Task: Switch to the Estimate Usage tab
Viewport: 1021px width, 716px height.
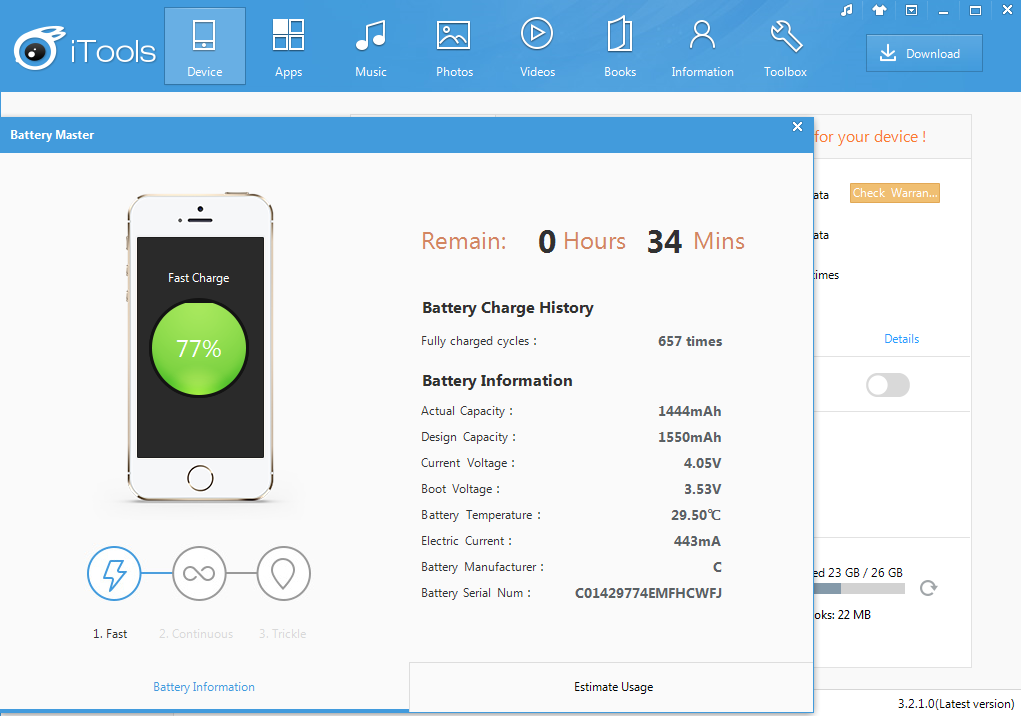Action: (x=613, y=687)
